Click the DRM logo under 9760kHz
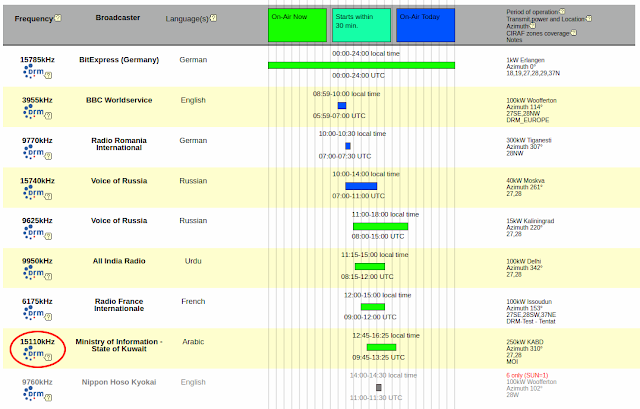 tap(33, 394)
